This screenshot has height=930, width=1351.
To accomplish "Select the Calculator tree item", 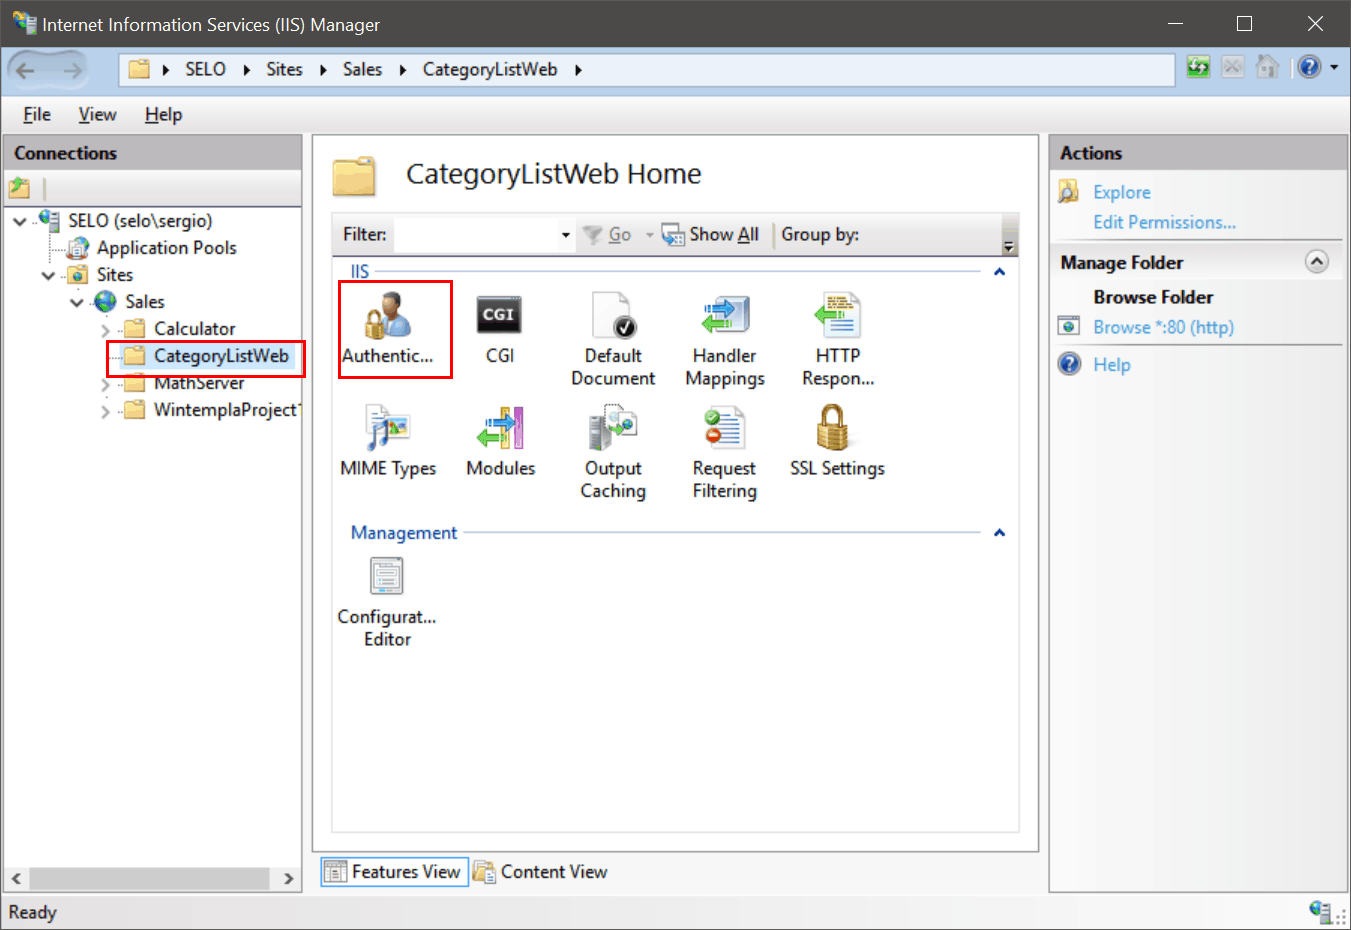I will pyautogui.click(x=195, y=329).
